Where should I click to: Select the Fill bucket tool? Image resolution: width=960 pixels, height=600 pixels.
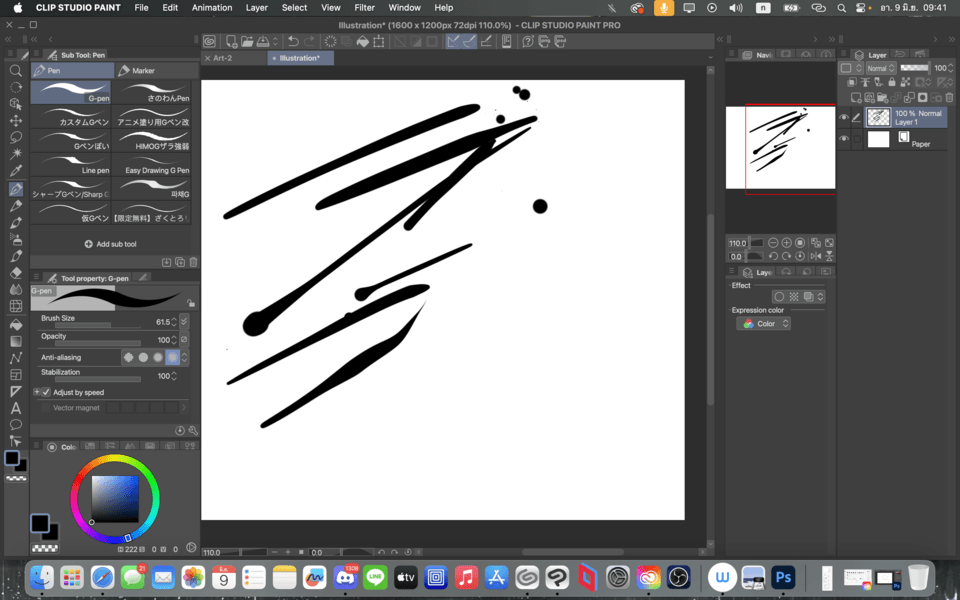tap(16, 324)
